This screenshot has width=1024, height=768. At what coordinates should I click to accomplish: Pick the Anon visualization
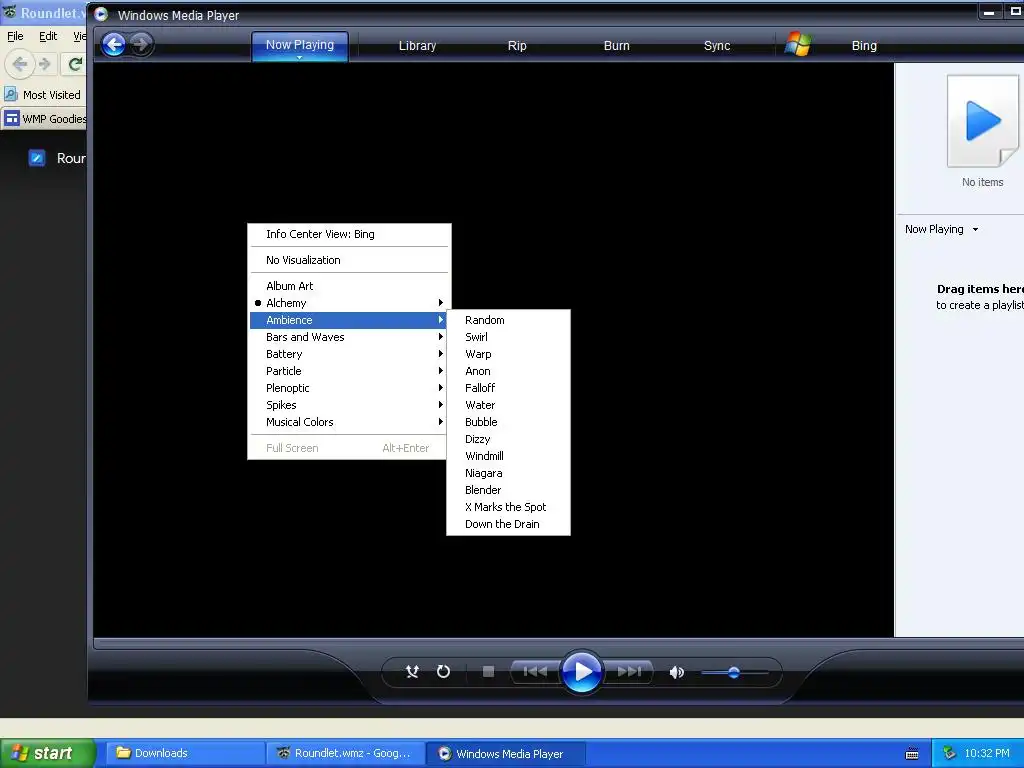click(508, 371)
